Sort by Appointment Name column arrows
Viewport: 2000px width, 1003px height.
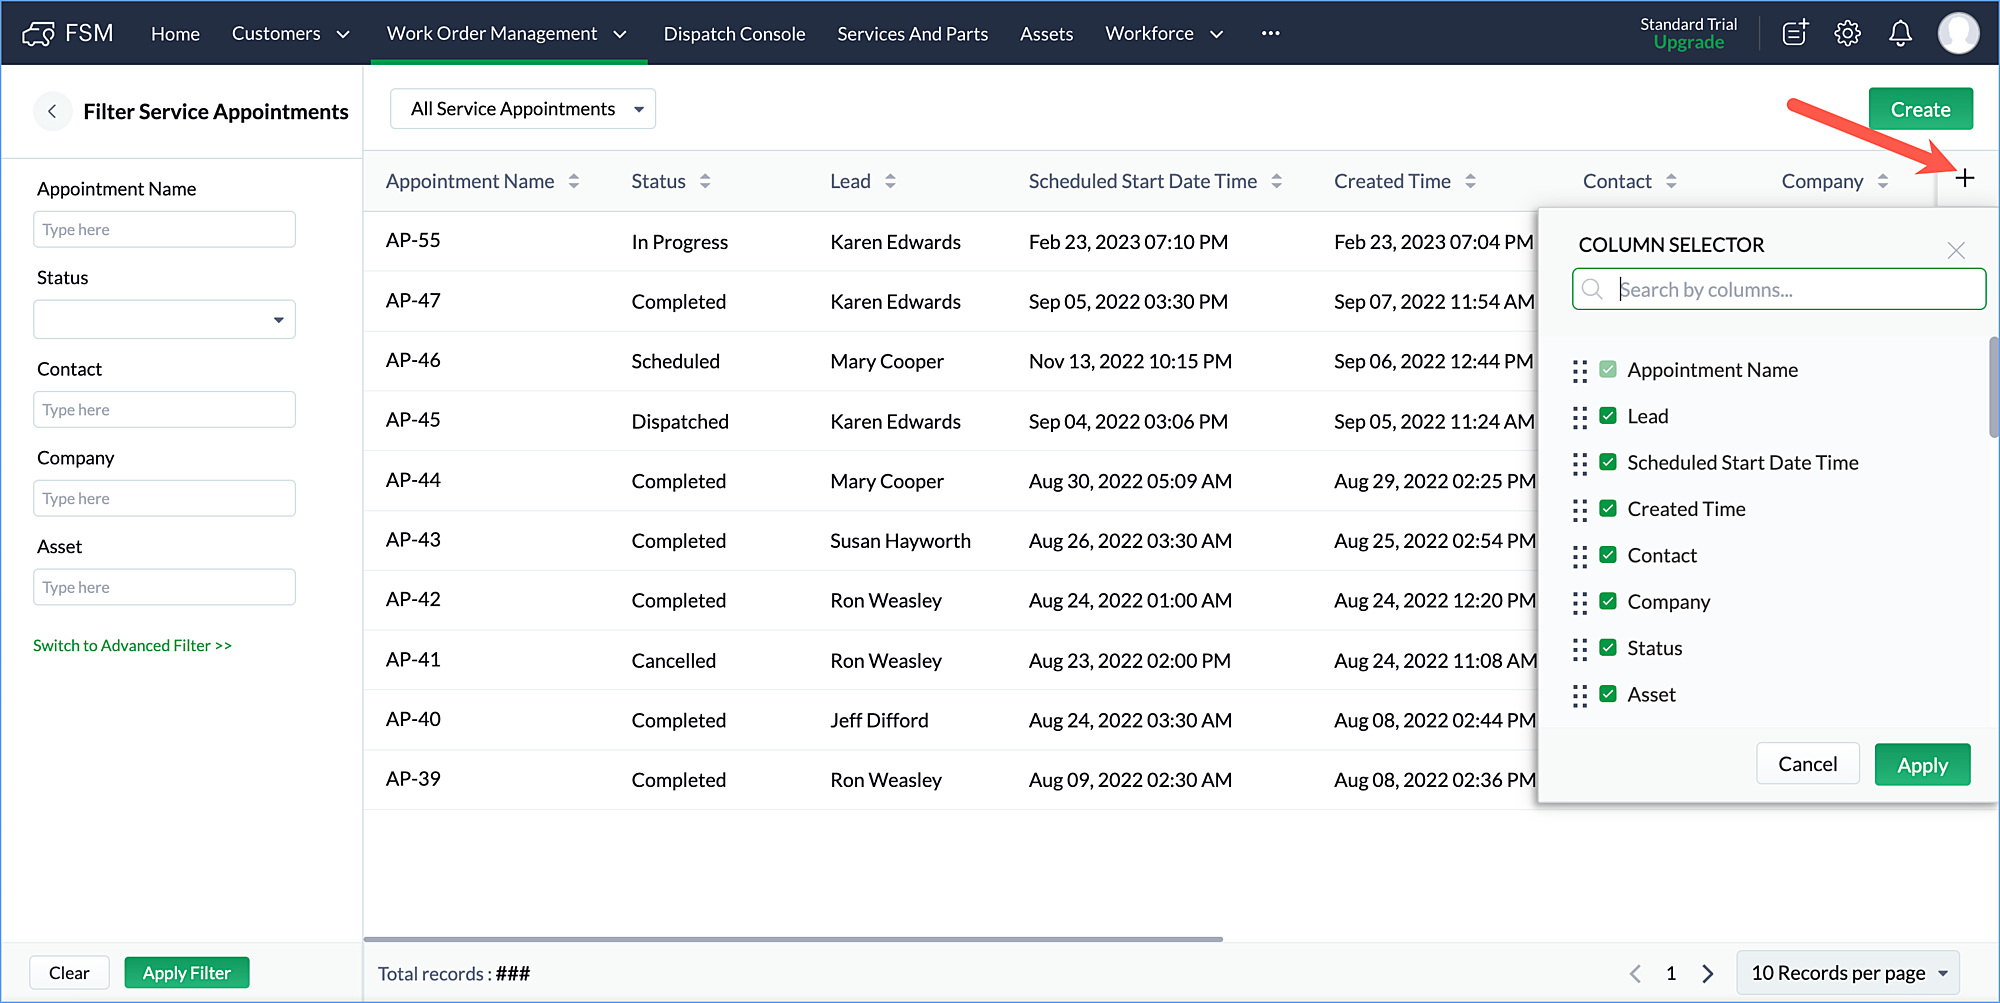tap(574, 181)
